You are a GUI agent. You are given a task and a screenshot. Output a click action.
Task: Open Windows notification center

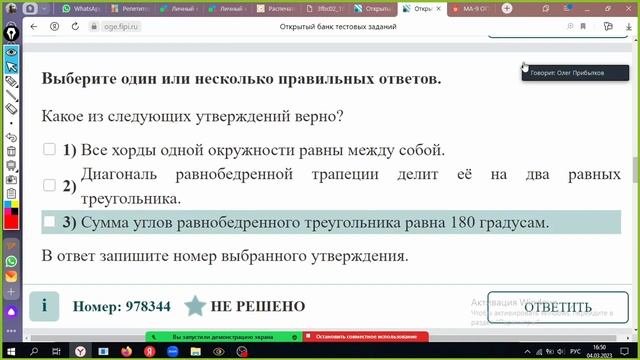[x=624, y=351]
